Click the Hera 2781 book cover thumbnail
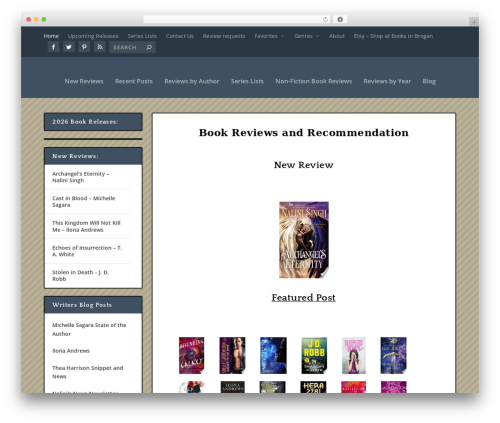The width and height of the screenshot is (500, 423). pos(313,387)
